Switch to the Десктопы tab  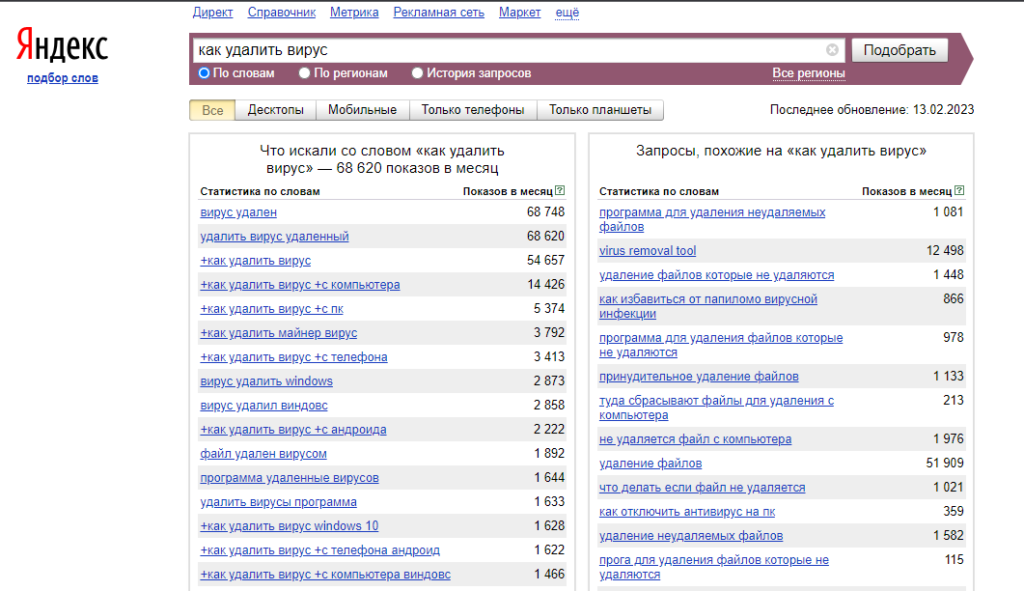276,110
